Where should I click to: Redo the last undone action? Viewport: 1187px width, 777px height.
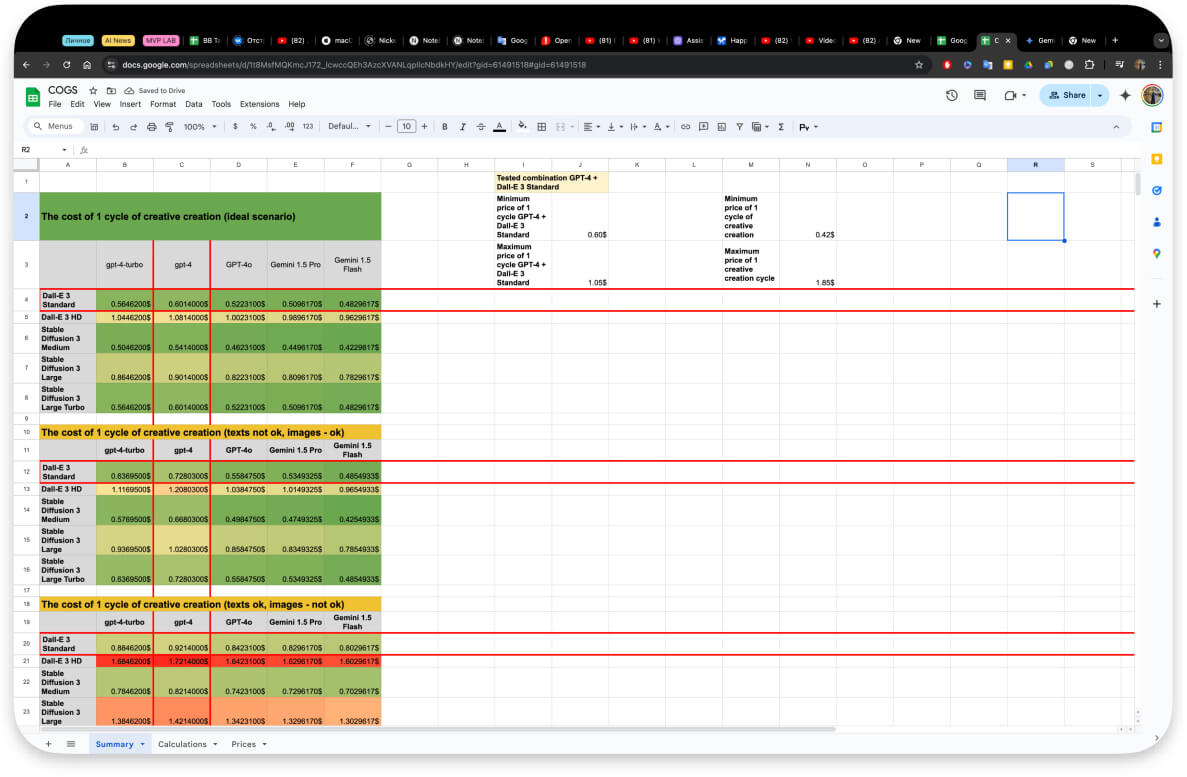pyautogui.click(x=133, y=127)
